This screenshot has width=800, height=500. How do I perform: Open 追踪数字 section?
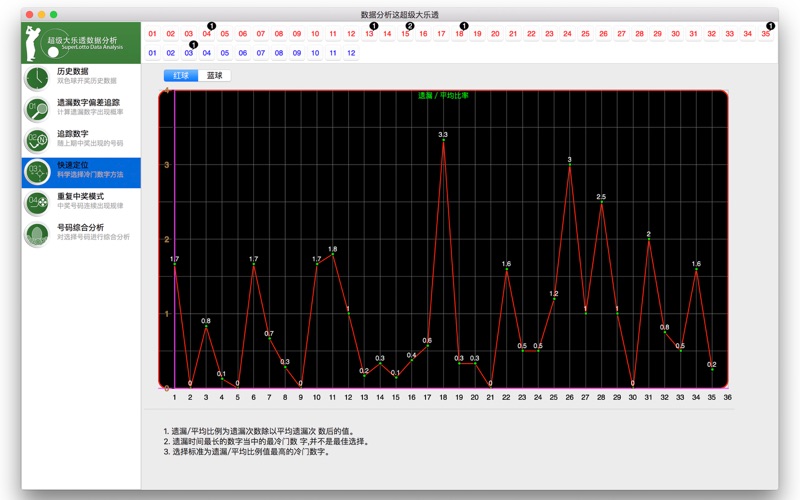tap(81, 141)
